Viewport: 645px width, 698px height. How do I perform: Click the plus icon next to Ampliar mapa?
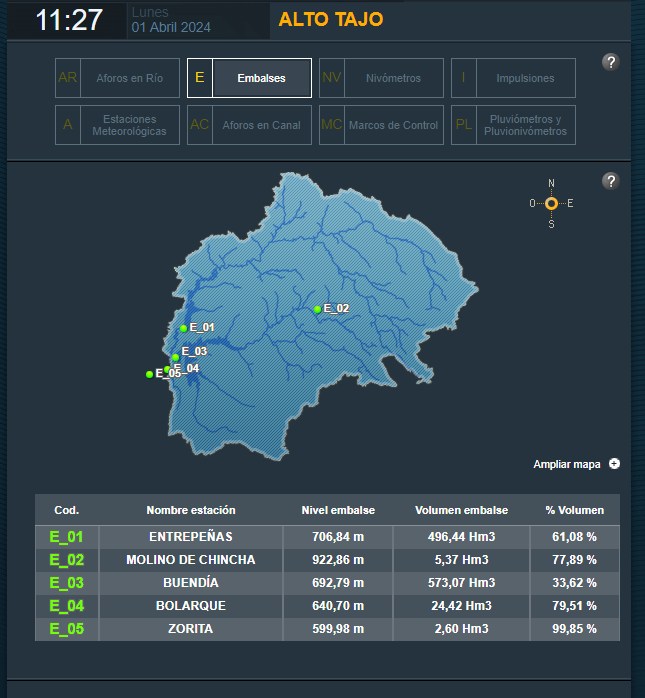[x=614, y=464]
